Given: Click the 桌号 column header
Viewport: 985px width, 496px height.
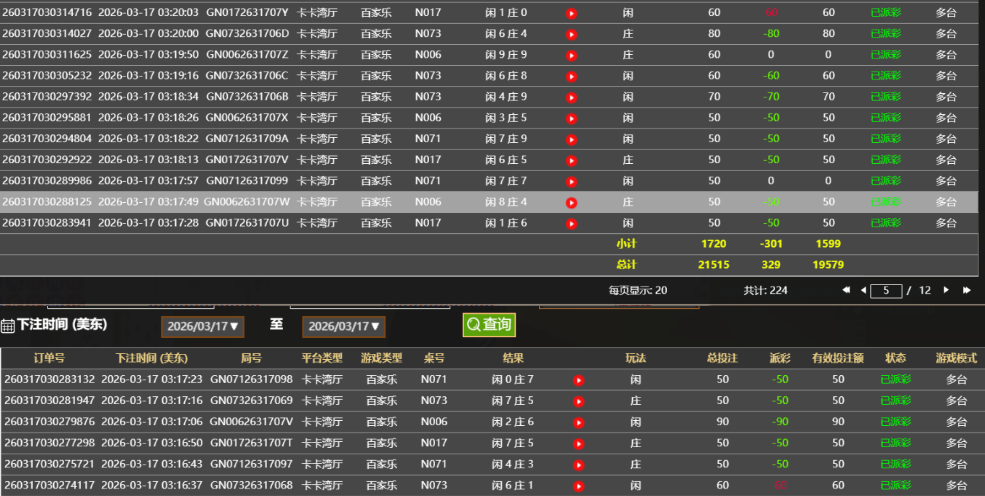Looking at the screenshot, I should [434, 358].
